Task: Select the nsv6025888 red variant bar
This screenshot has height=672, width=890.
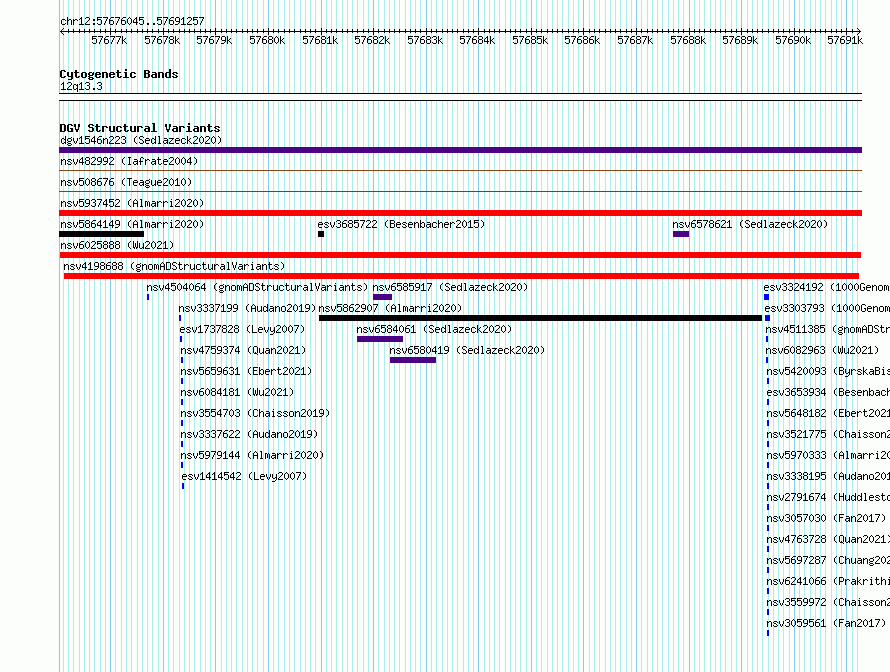Action: (460, 255)
